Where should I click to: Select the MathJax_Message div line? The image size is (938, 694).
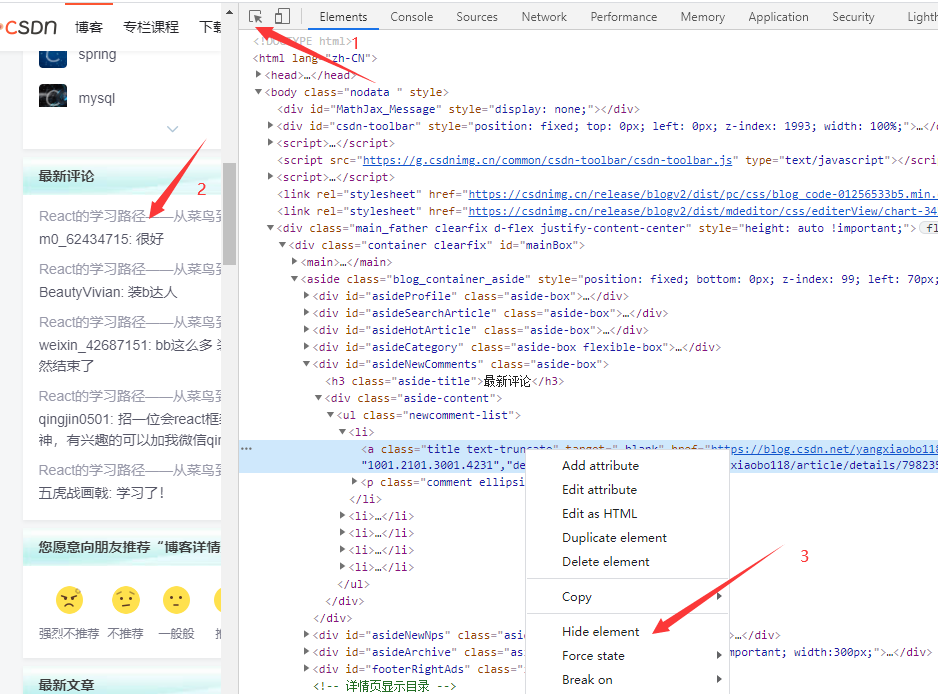[458, 109]
